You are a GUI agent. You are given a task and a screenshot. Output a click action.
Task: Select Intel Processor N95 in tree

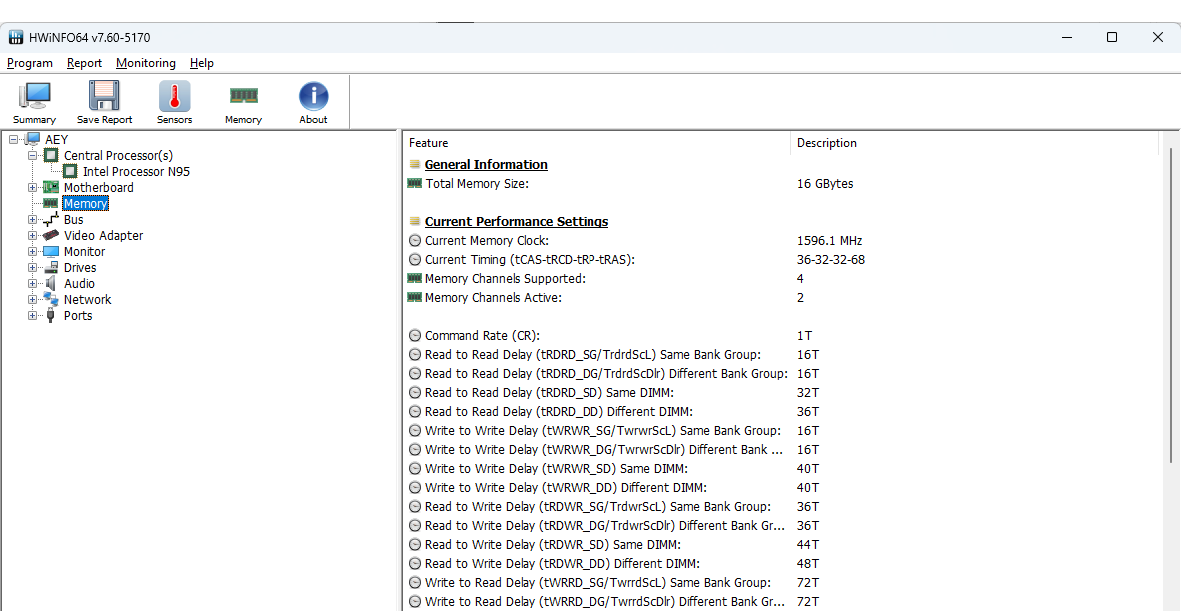[x=136, y=172]
